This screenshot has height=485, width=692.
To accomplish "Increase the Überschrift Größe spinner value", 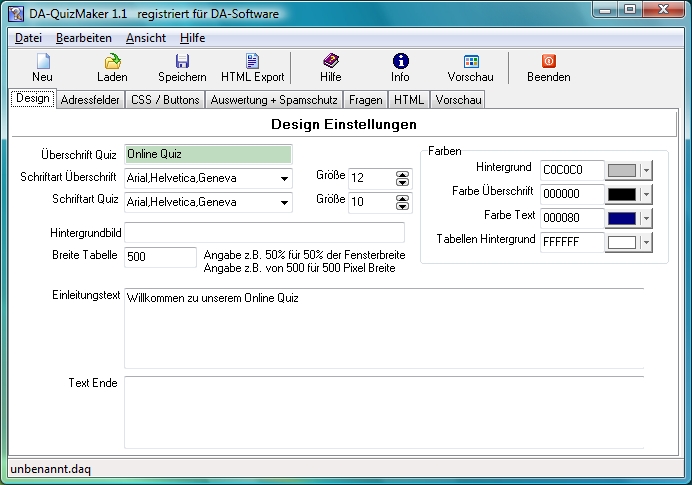I will point(403,174).
